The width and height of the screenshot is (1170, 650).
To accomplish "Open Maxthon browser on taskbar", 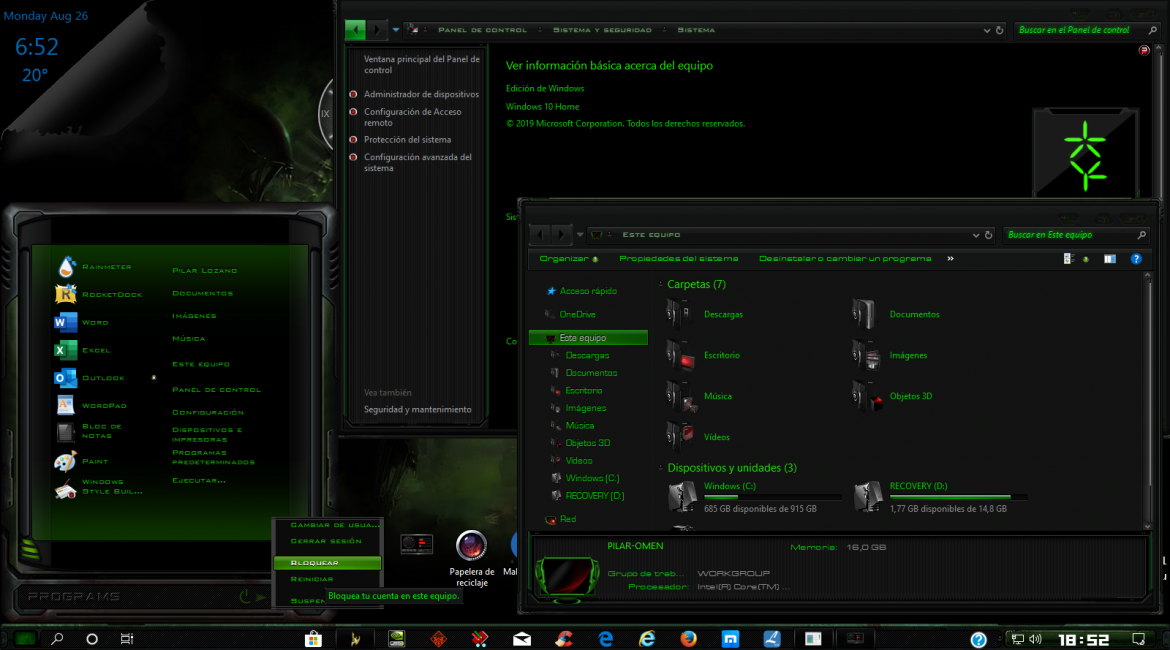I will point(730,639).
